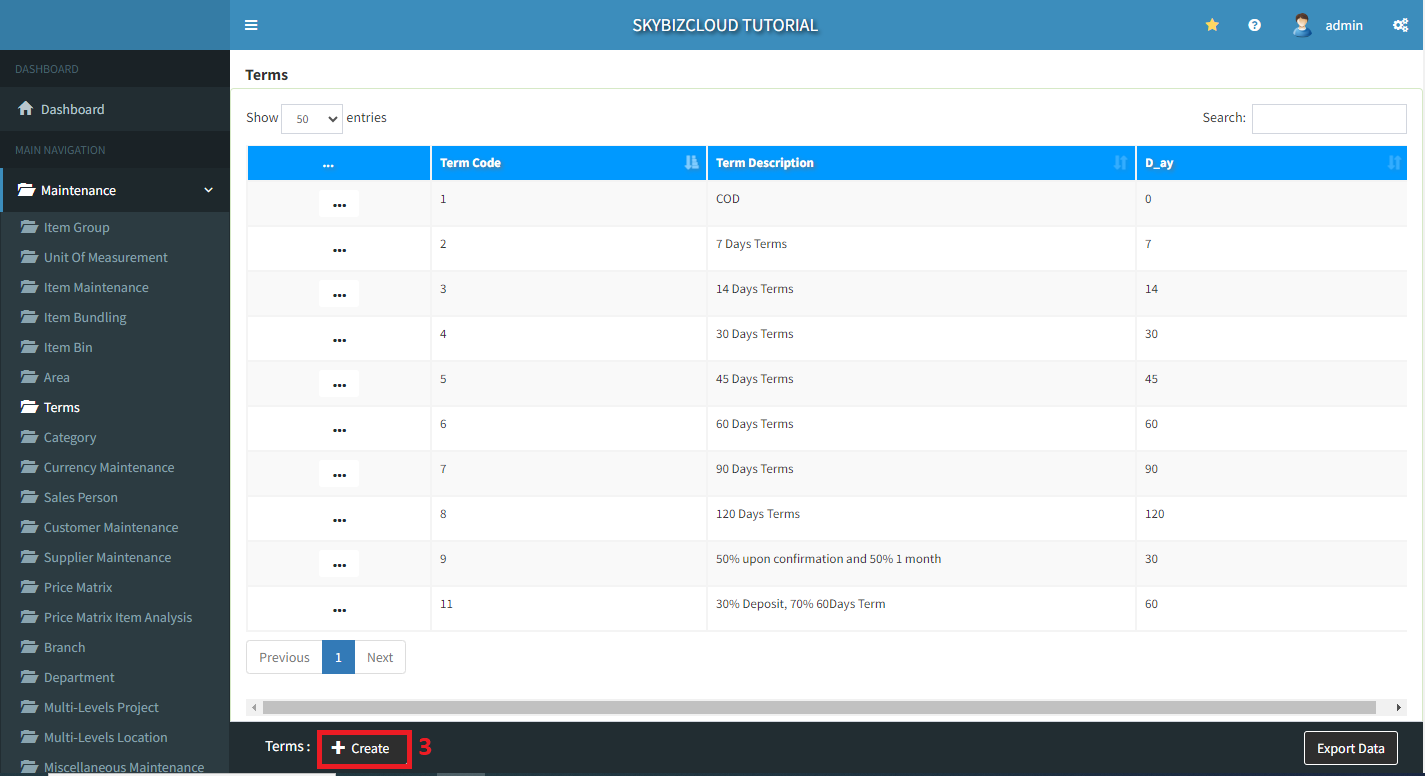This screenshot has height=776, width=1425.
Task: Open actions menu for 30 Days Terms
Action: pyautogui.click(x=339, y=339)
